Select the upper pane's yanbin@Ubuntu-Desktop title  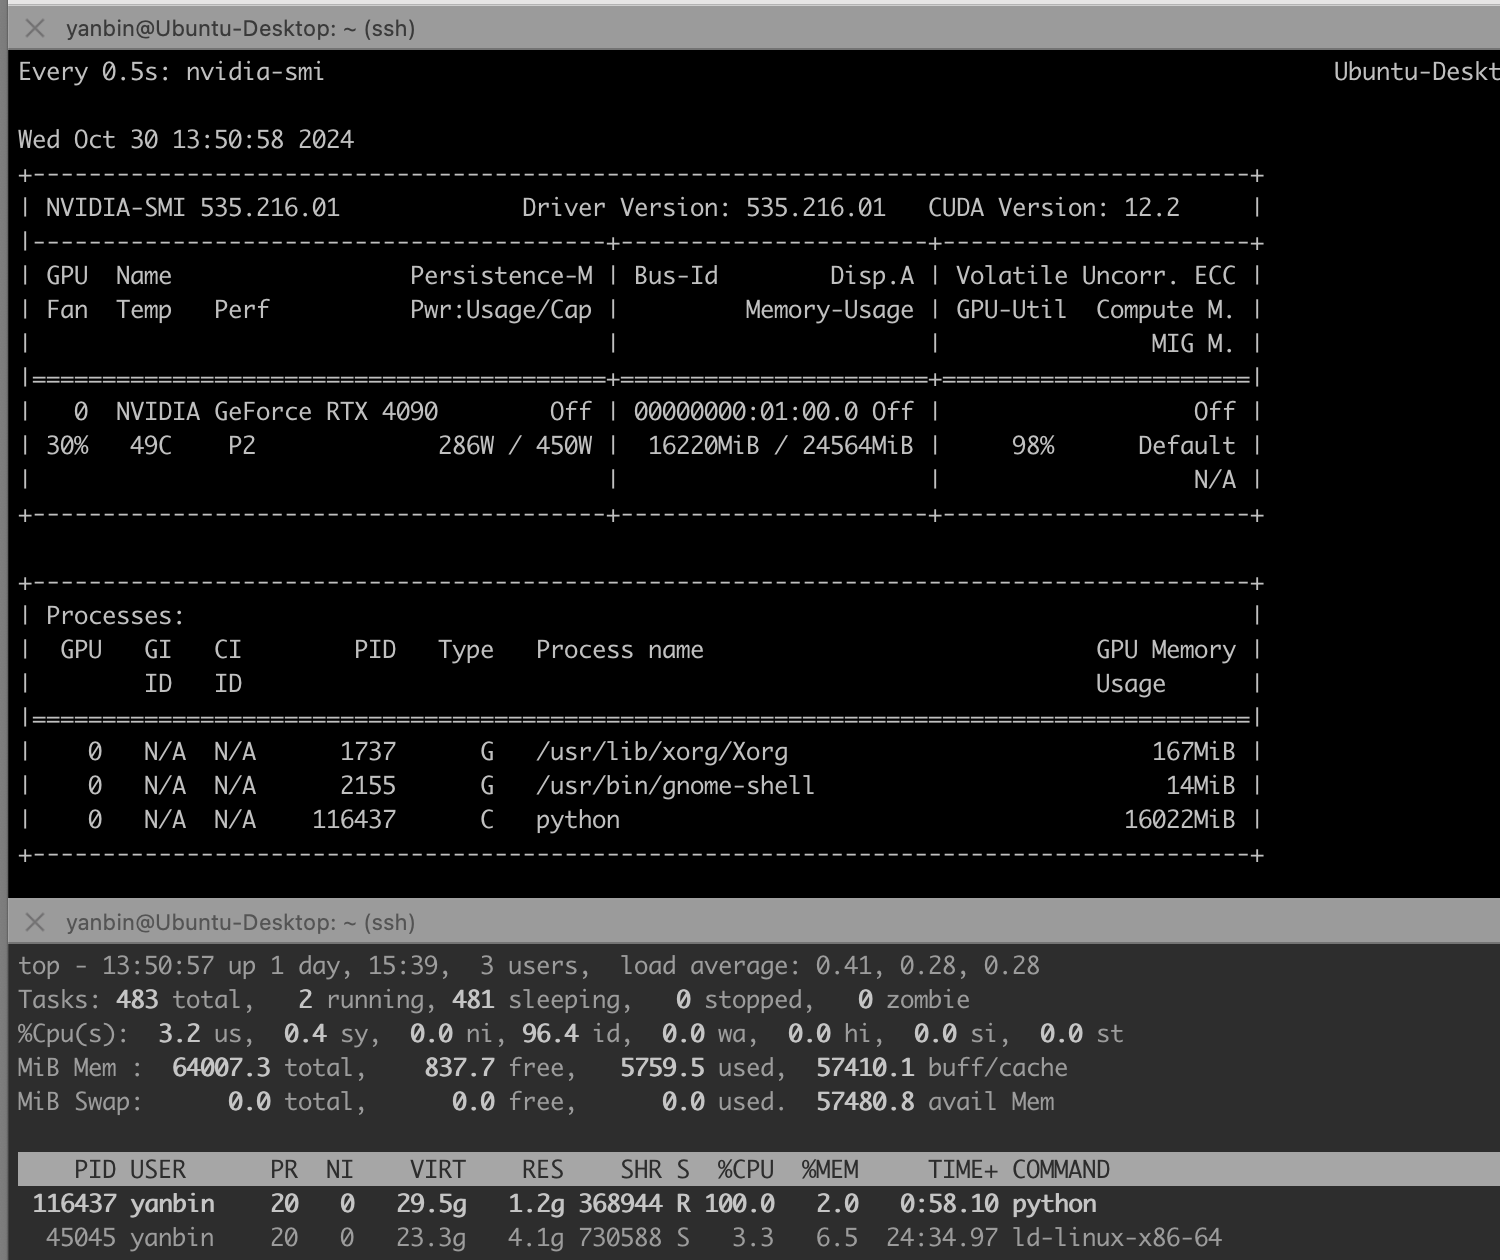click(x=240, y=28)
